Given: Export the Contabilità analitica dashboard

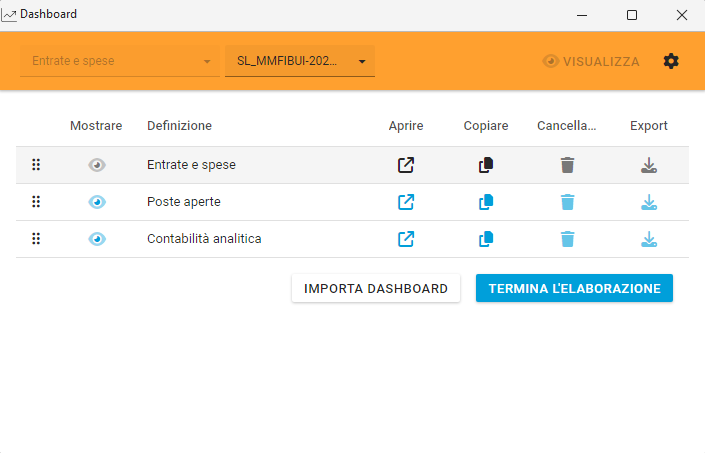Looking at the screenshot, I should click(648, 239).
